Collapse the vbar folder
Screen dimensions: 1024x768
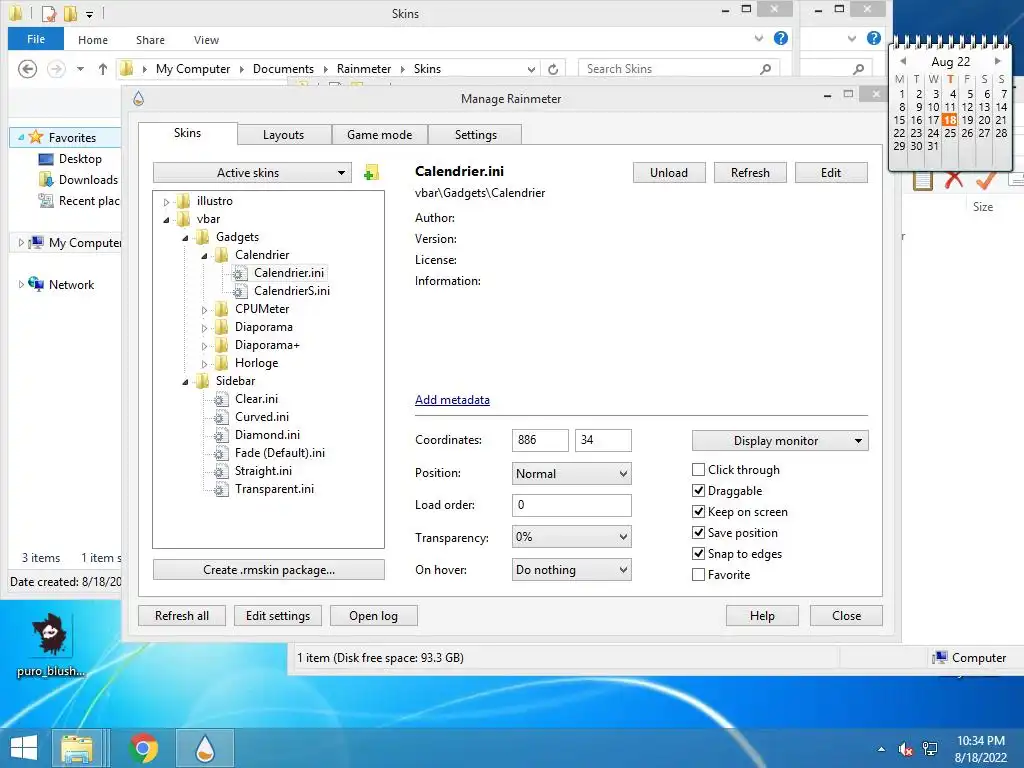coord(167,220)
